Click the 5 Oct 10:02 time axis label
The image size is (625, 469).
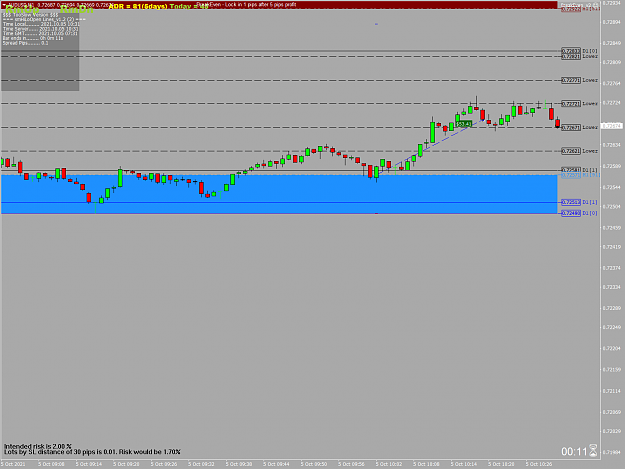click(389, 464)
